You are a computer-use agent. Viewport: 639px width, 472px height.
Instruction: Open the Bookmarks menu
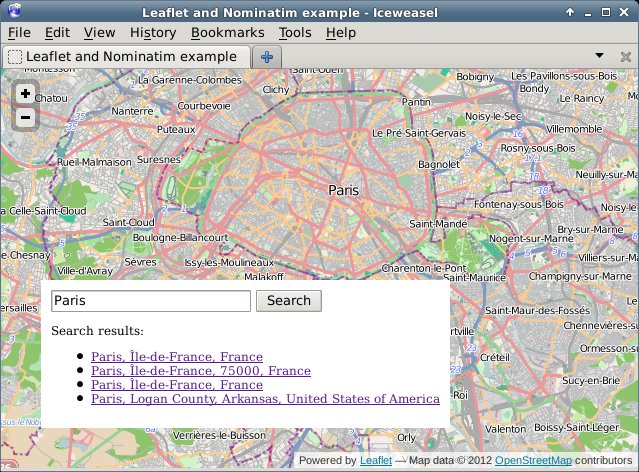(x=227, y=33)
